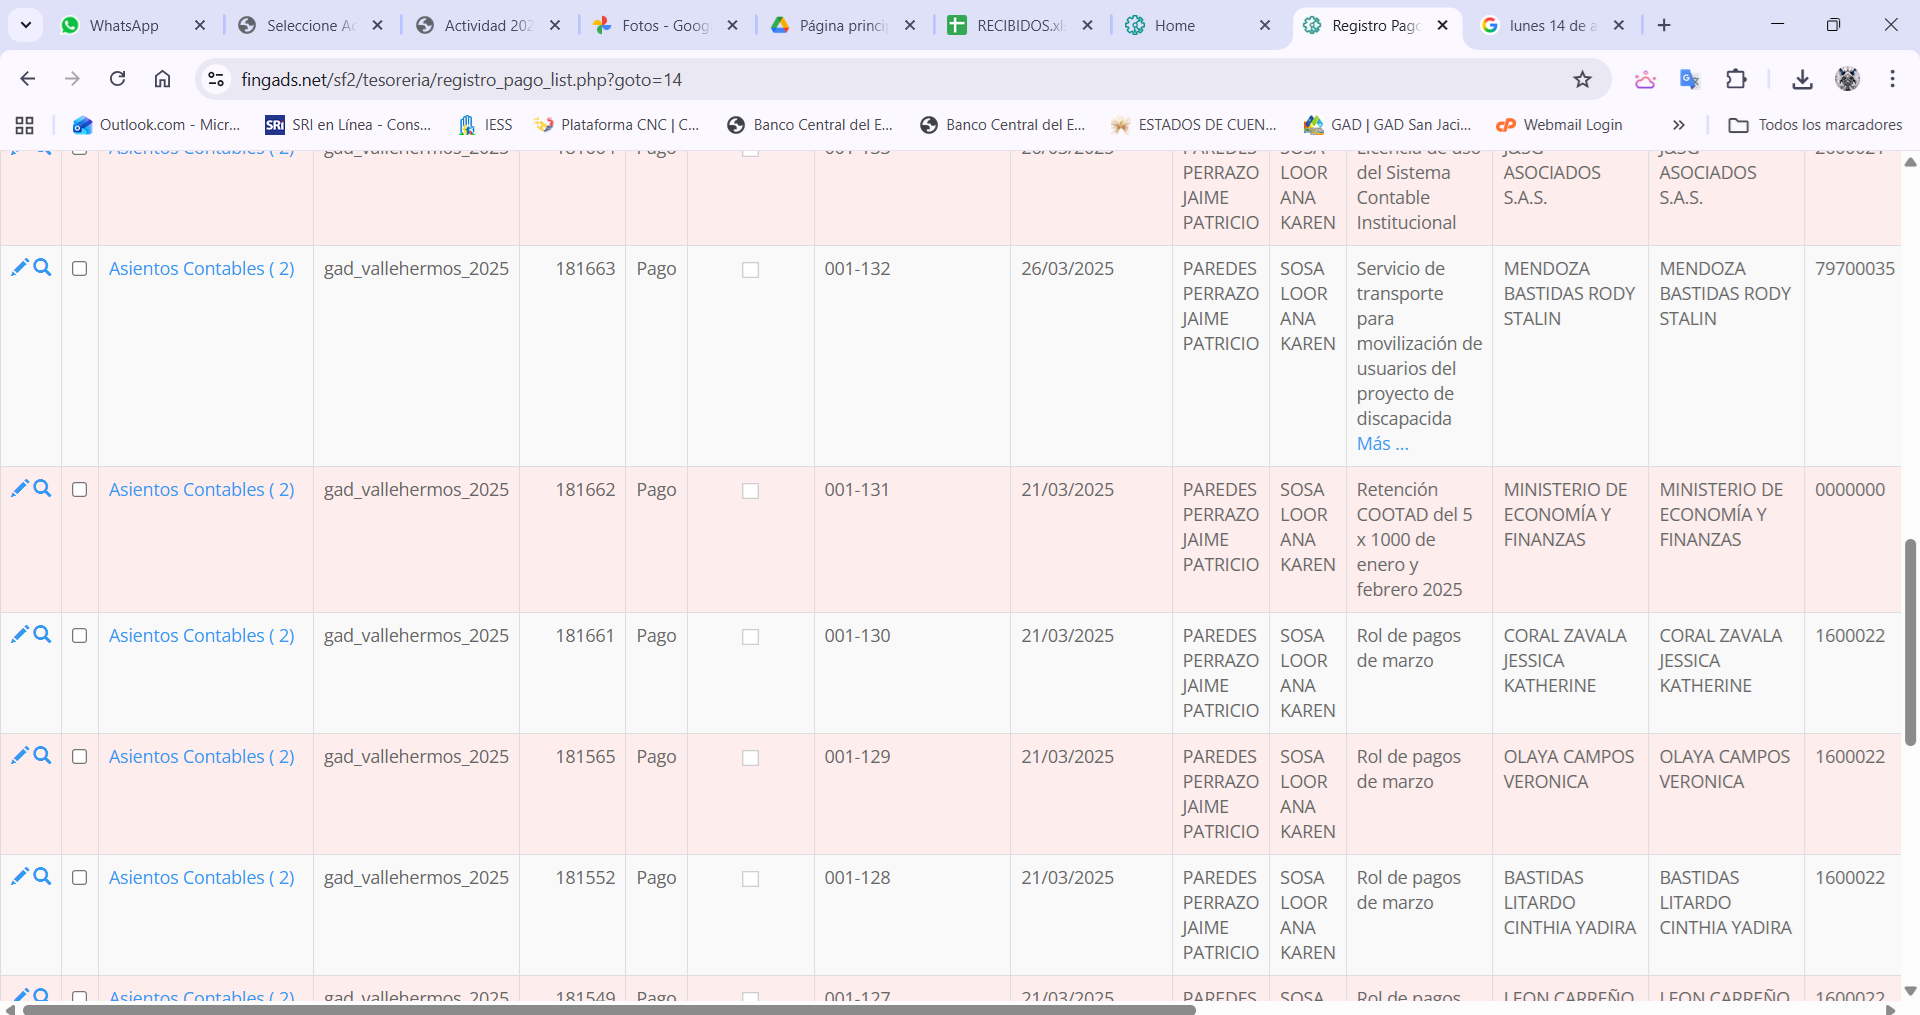The width and height of the screenshot is (1920, 1015).
Task: Click the edit pencil icon for record 181661
Action: (x=19, y=634)
